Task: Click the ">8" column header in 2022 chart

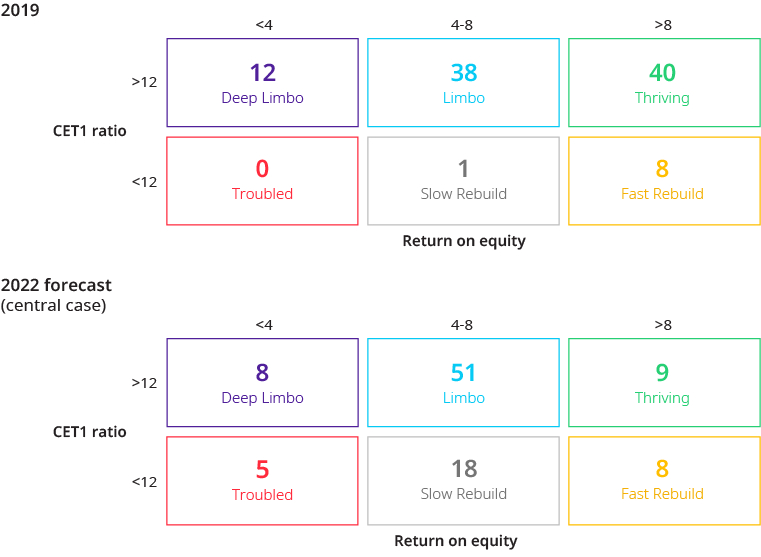Action: (662, 324)
